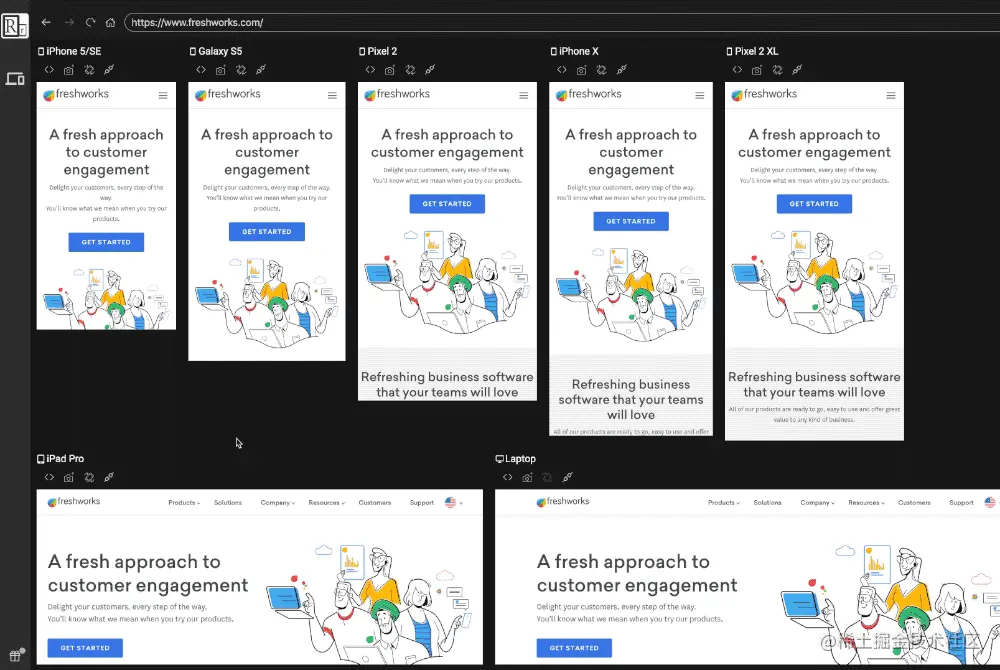The height and width of the screenshot is (670, 1000).
Task: Open the language flag dropdown in iPad Pro
Action: click(454, 502)
